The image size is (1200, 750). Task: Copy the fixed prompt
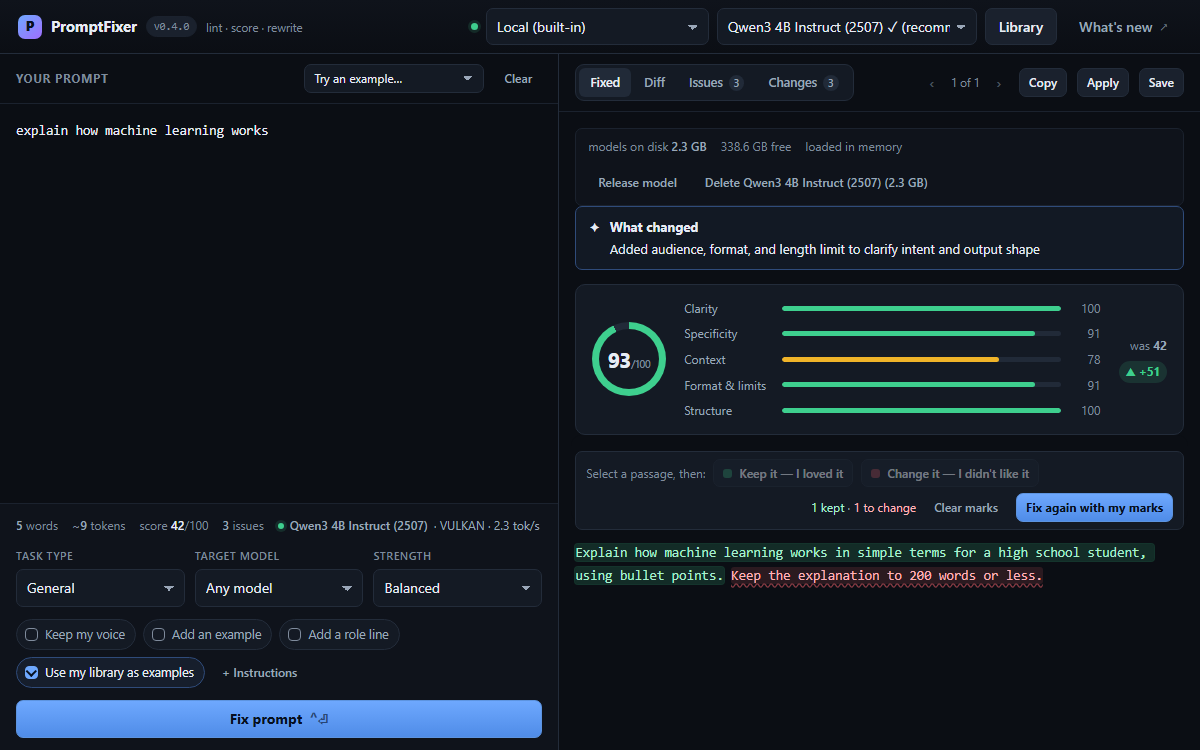(1043, 83)
